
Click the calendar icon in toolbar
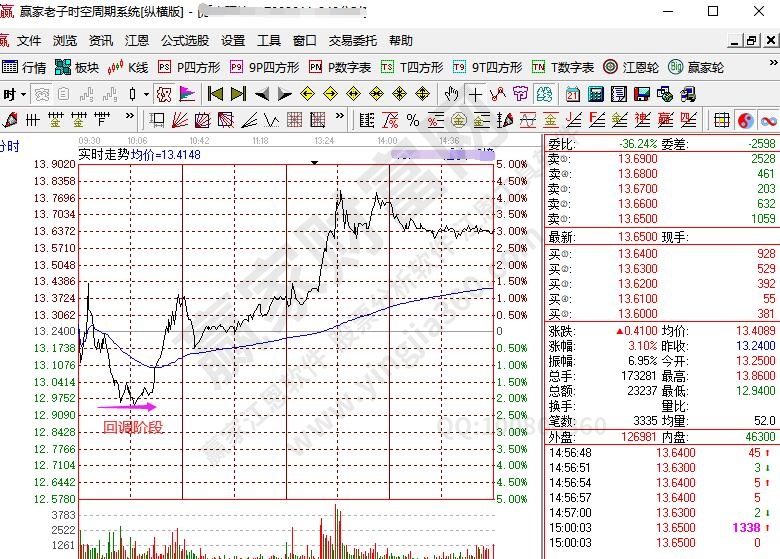[x=572, y=94]
